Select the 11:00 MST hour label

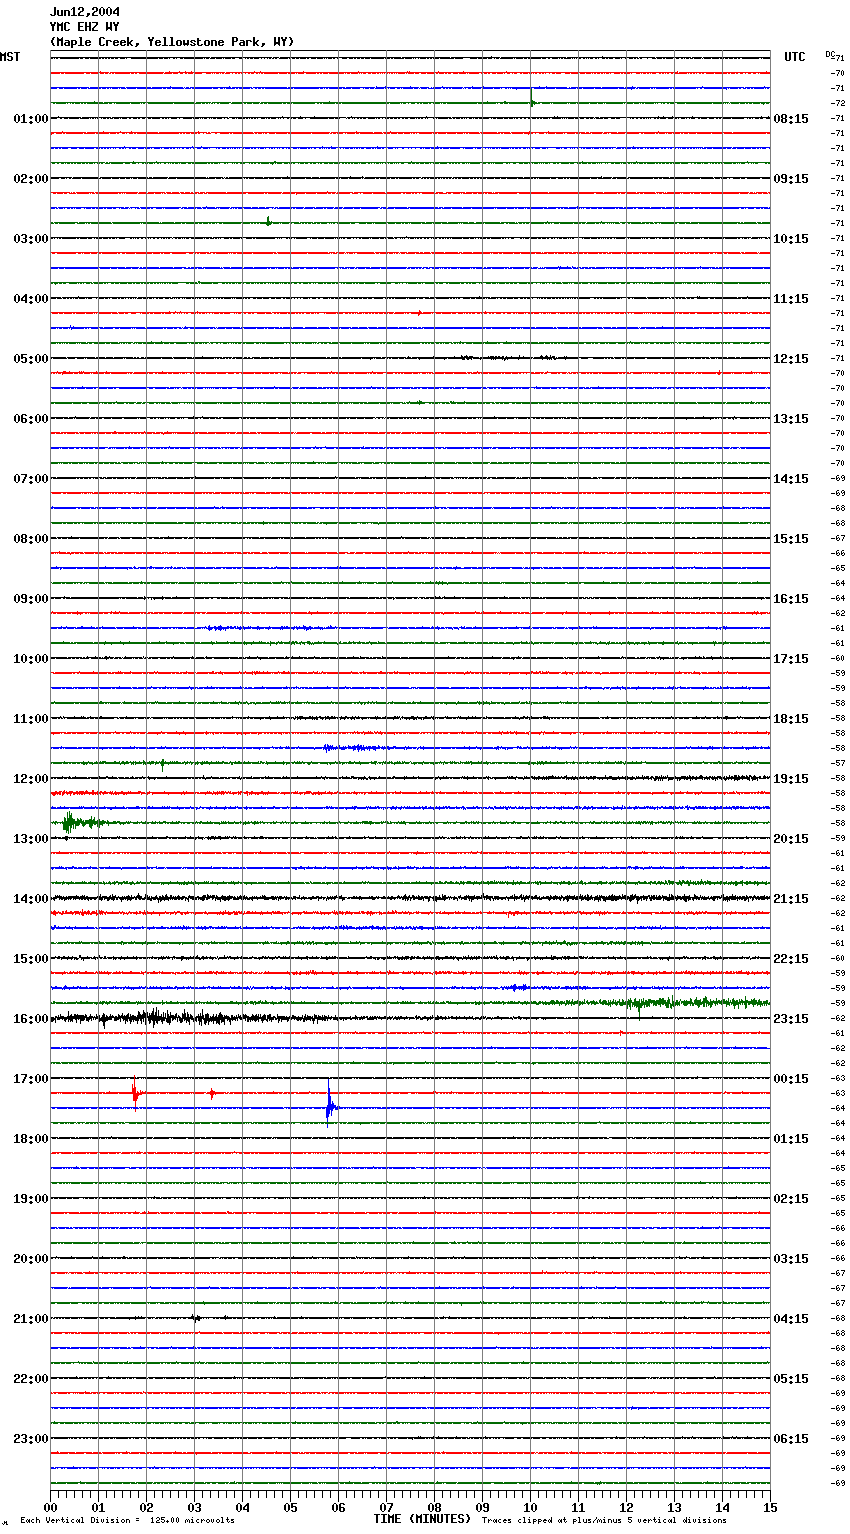click(x=30, y=719)
